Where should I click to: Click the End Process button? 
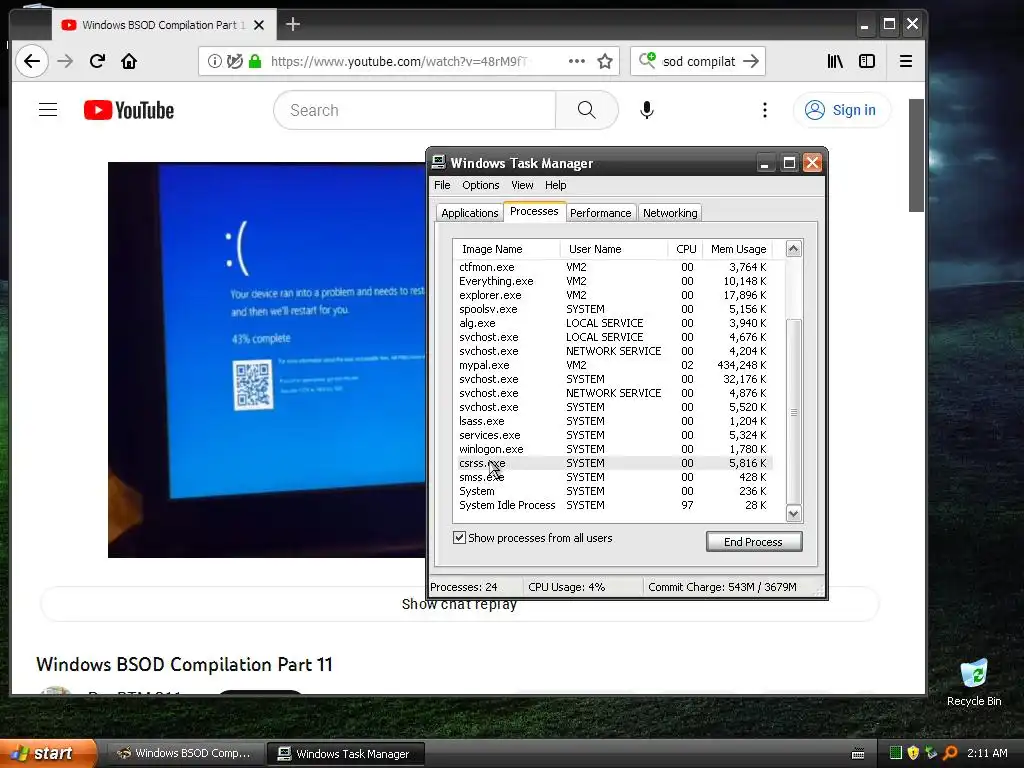(754, 541)
